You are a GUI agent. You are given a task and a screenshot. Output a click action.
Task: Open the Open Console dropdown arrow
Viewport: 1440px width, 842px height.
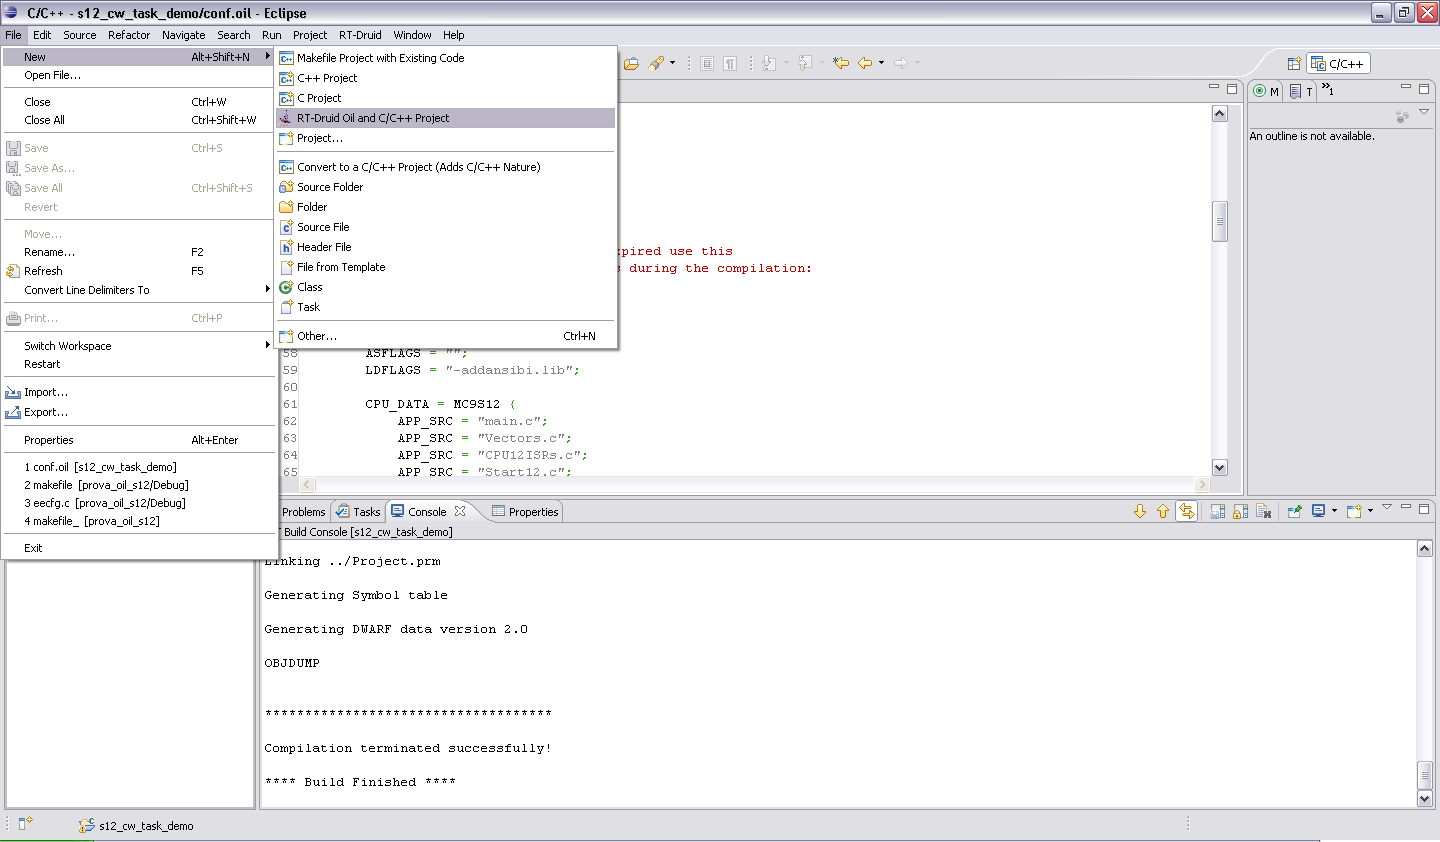[x=1370, y=510]
